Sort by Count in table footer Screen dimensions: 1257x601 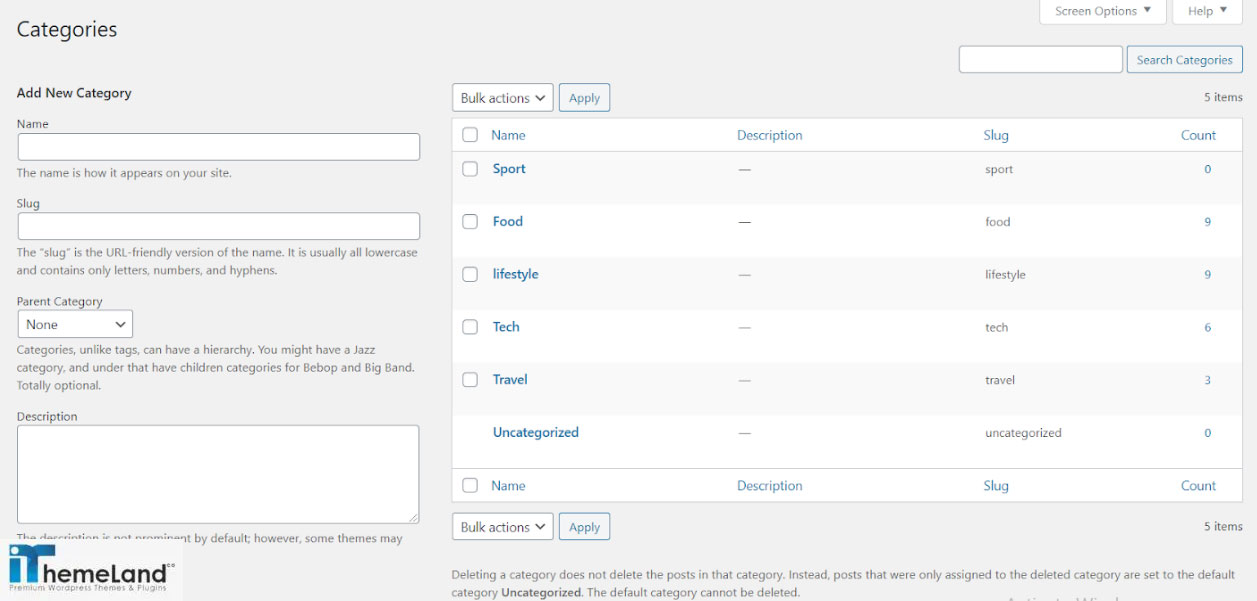tap(1198, 485)
